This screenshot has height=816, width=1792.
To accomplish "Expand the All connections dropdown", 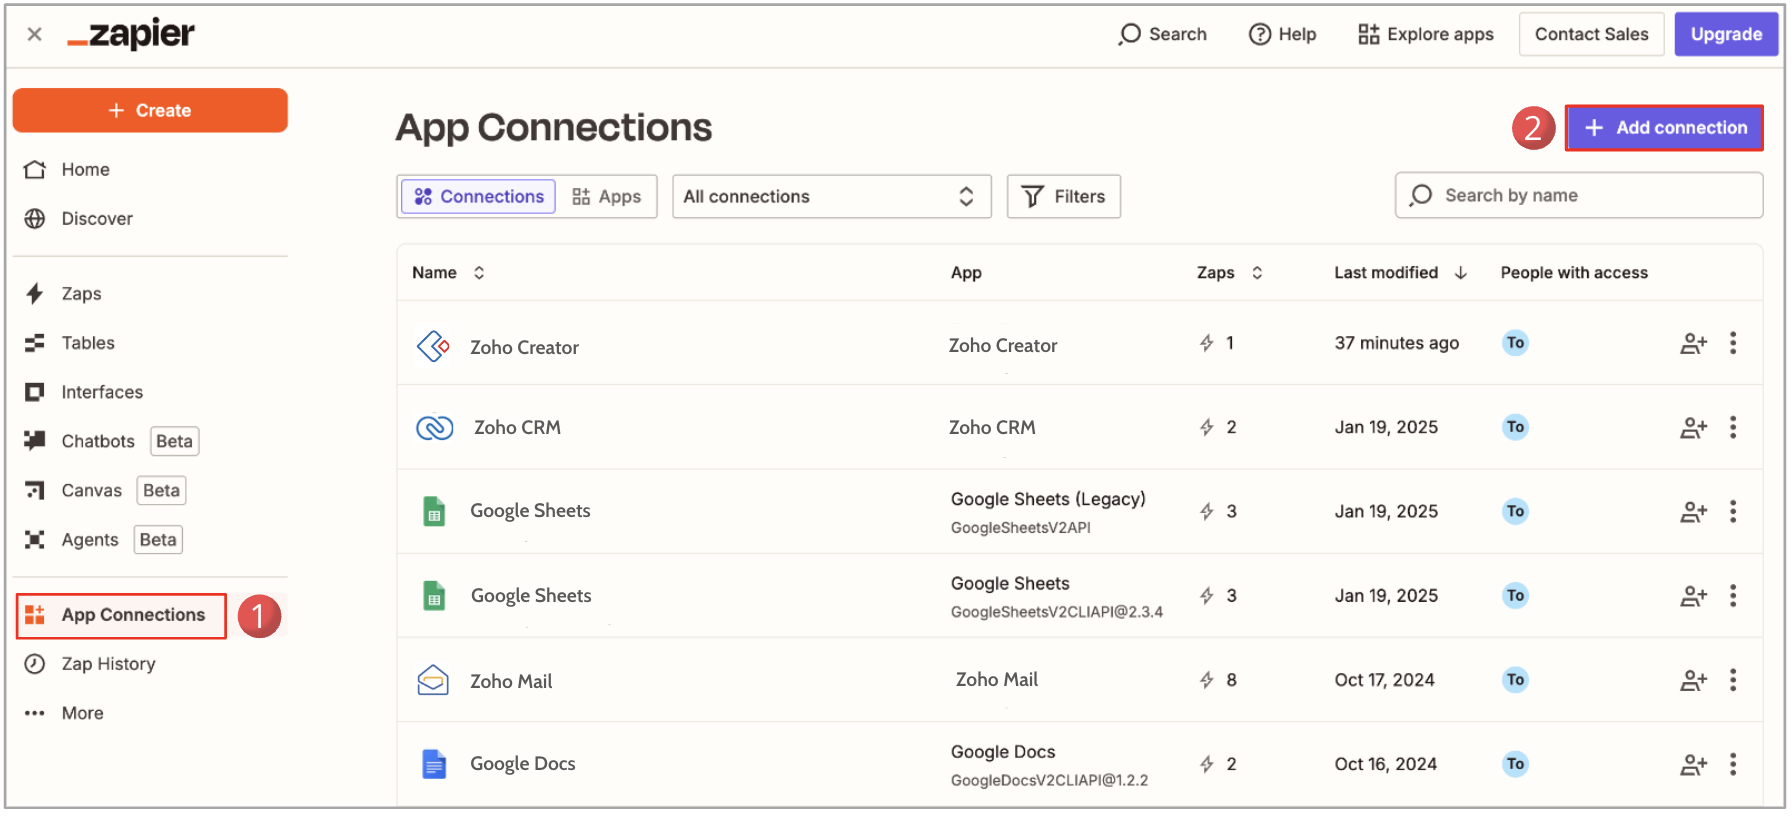I will pyautogui.click(x=831, y=197).
